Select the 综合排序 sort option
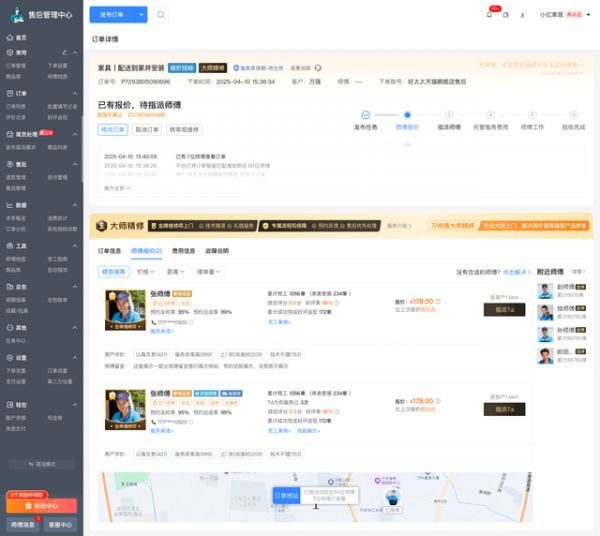The image size is (600, 536). (113, 271)
